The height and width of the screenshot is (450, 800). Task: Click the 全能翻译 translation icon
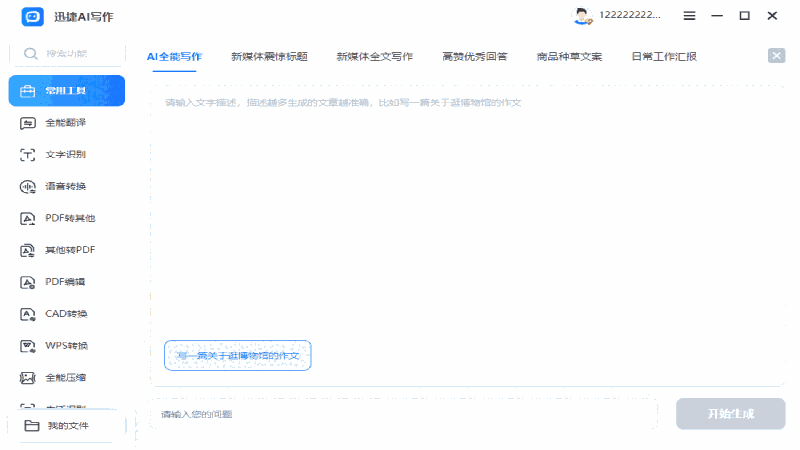(28, 123)
